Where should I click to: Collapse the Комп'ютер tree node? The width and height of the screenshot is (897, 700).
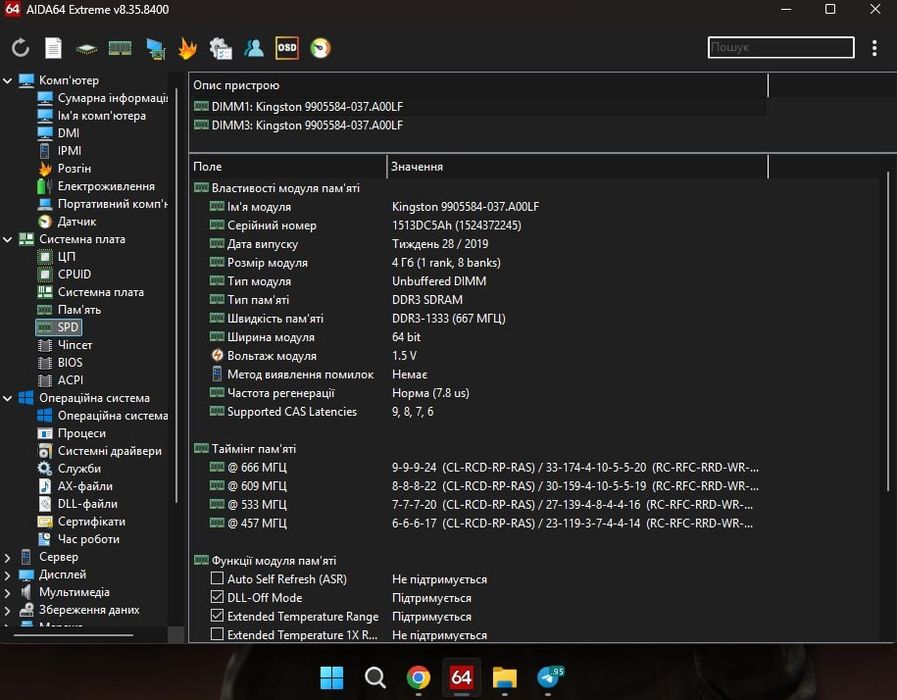[7, 81]
